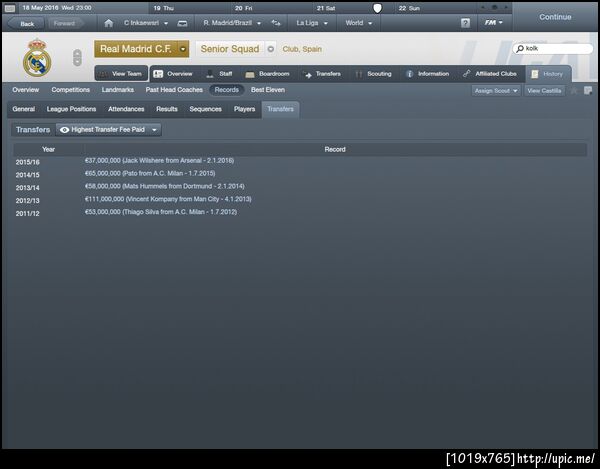
Task: Open League Positions records tab
Action: tap(72, 109)
